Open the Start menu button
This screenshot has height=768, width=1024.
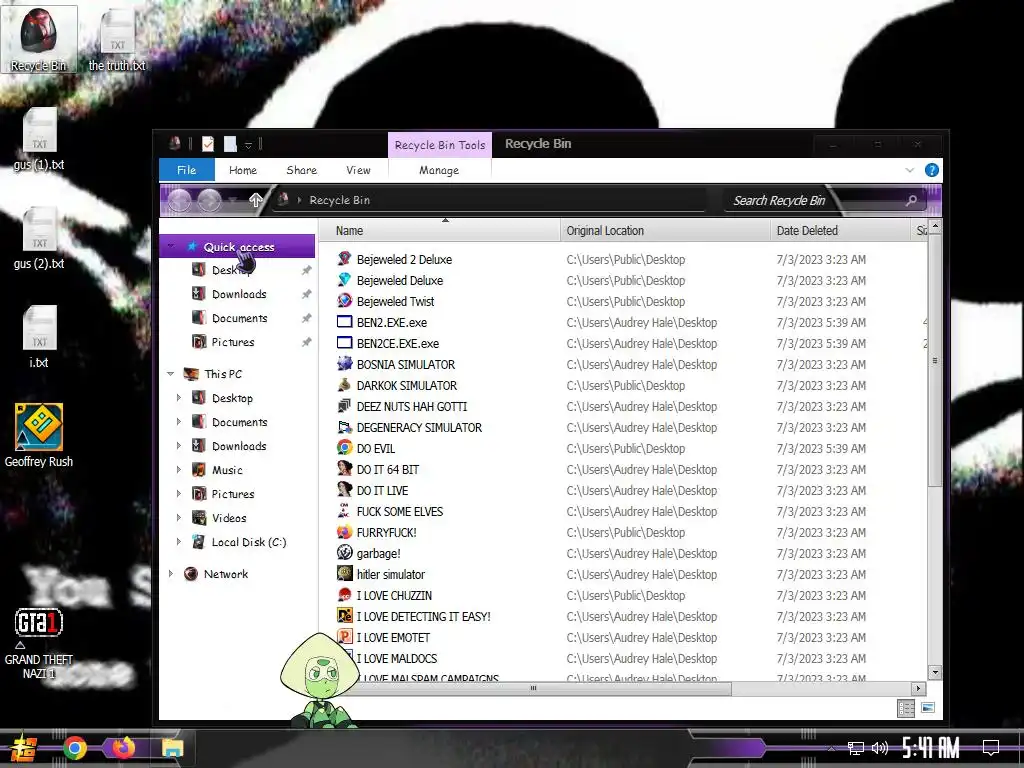(x=23, y=748)
